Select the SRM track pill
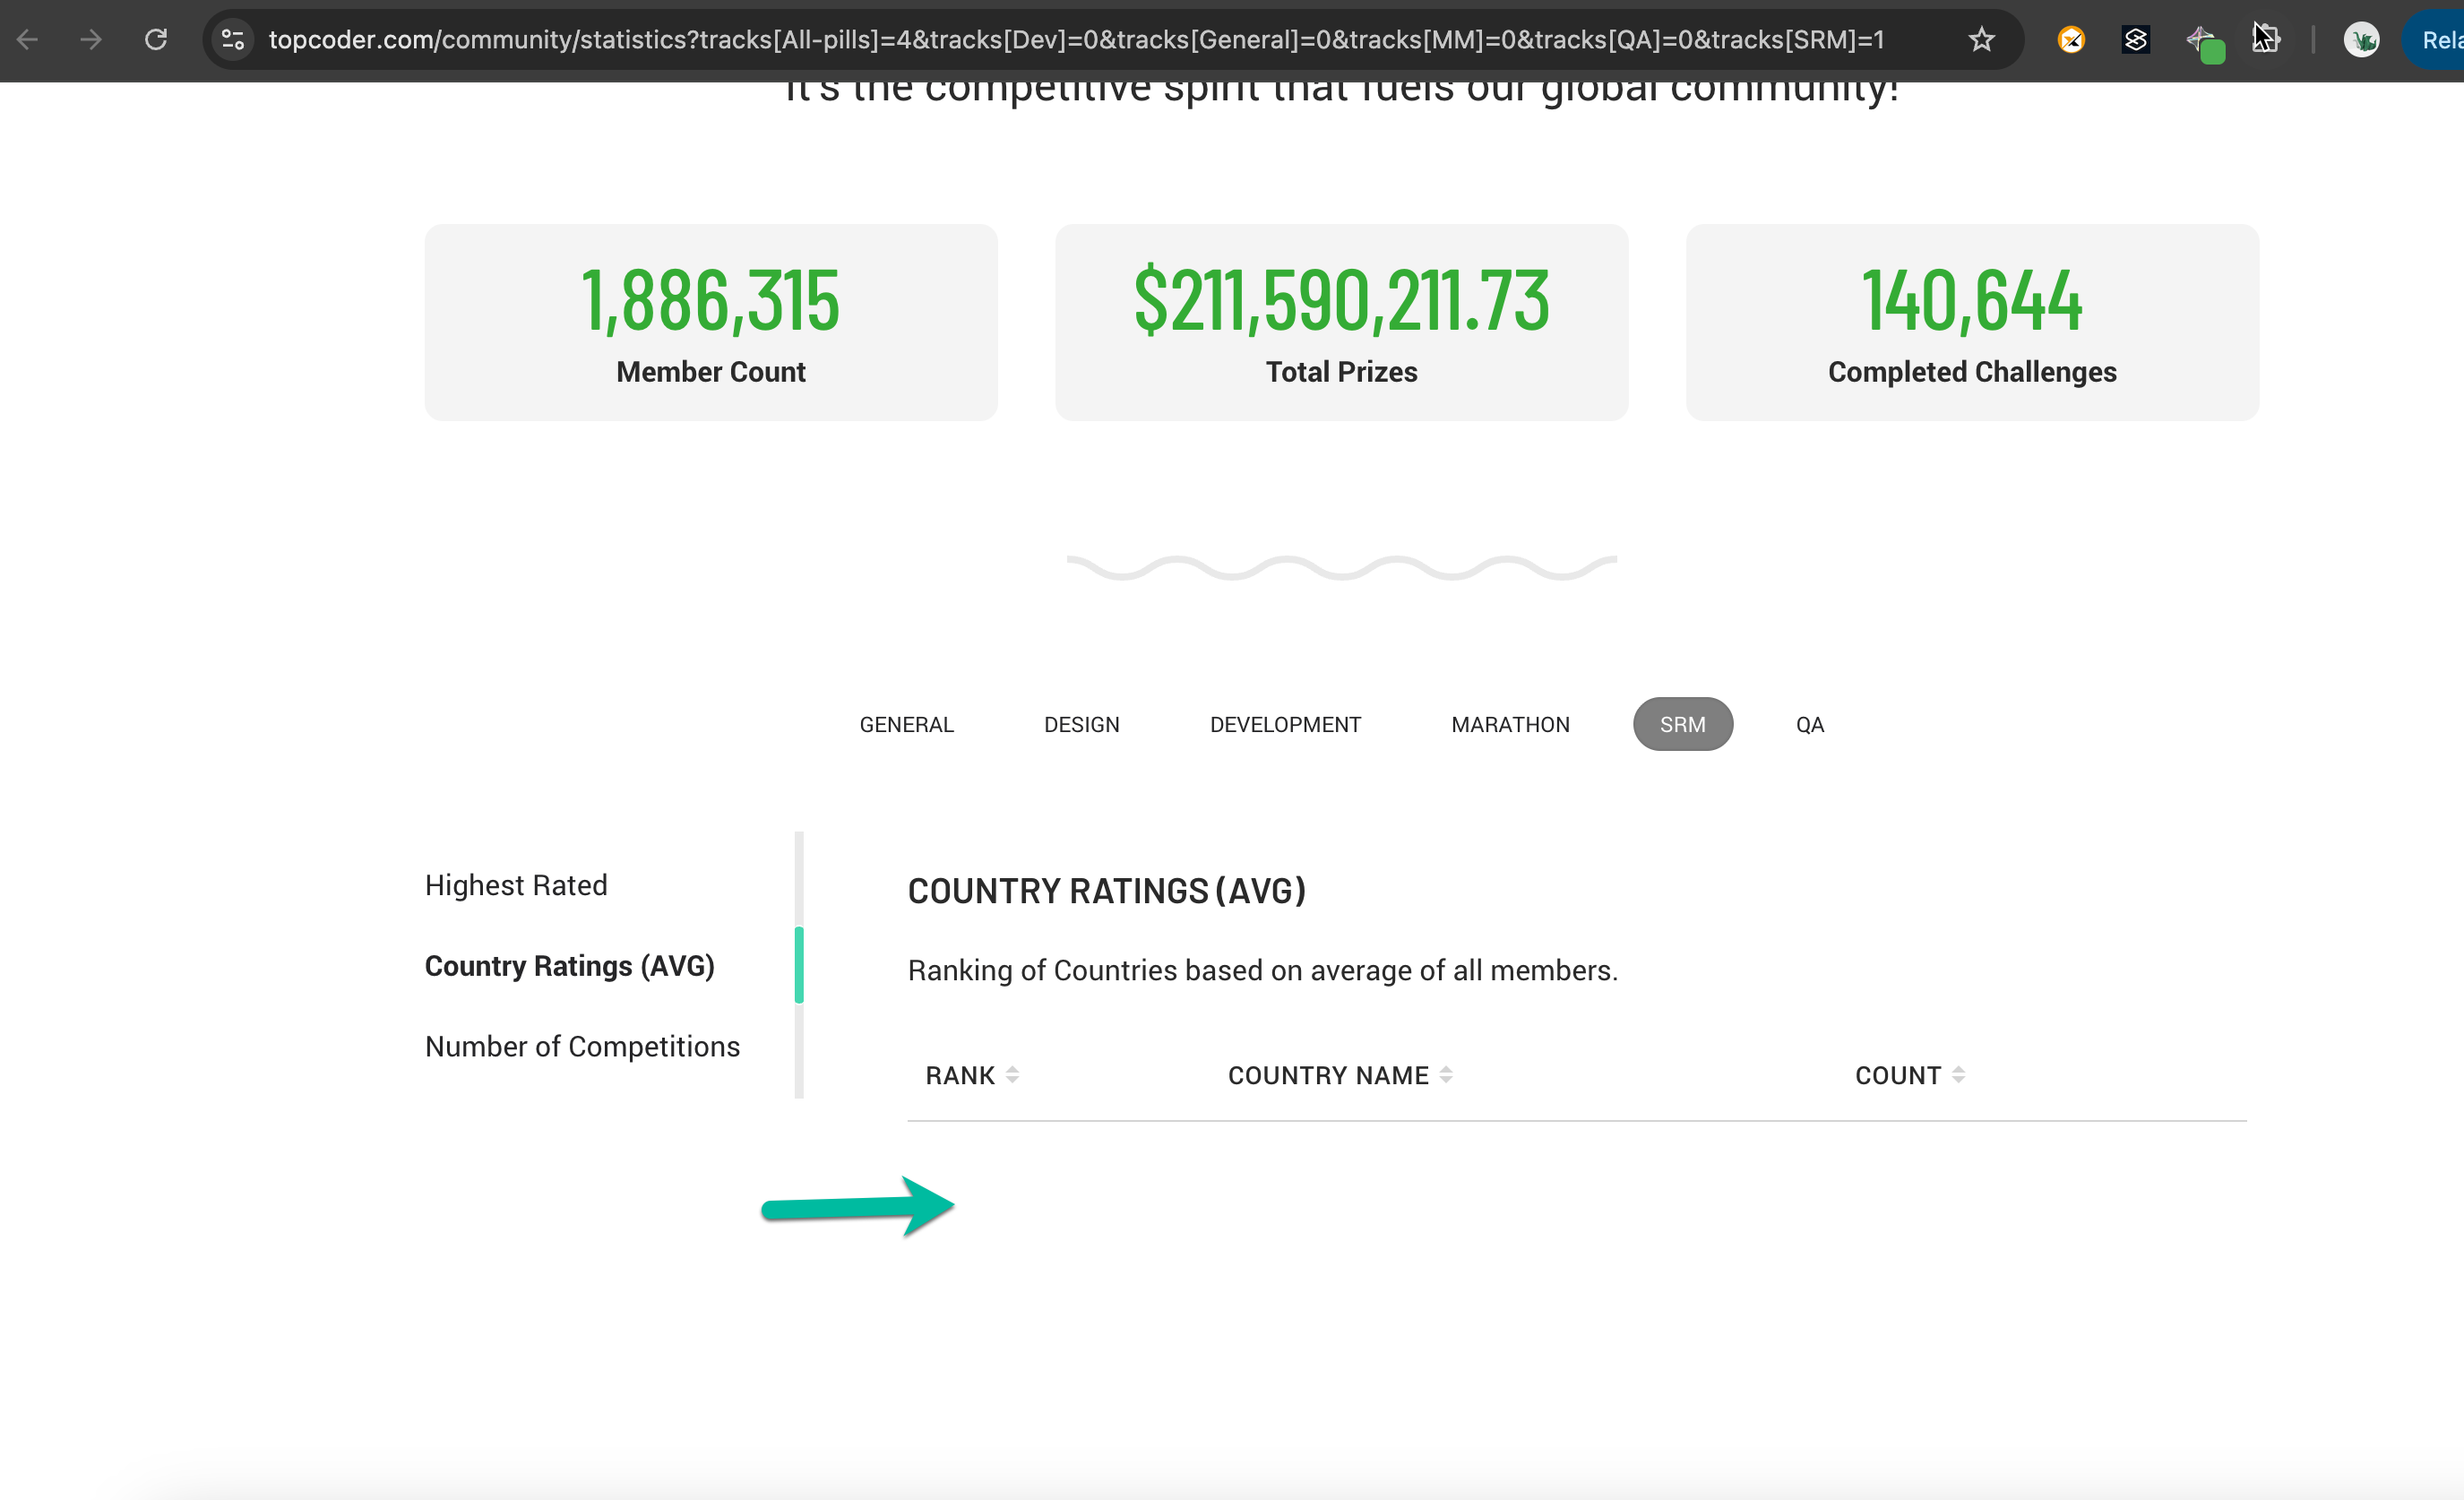Screen dimensions: 2464x1500 [1682, 724]
